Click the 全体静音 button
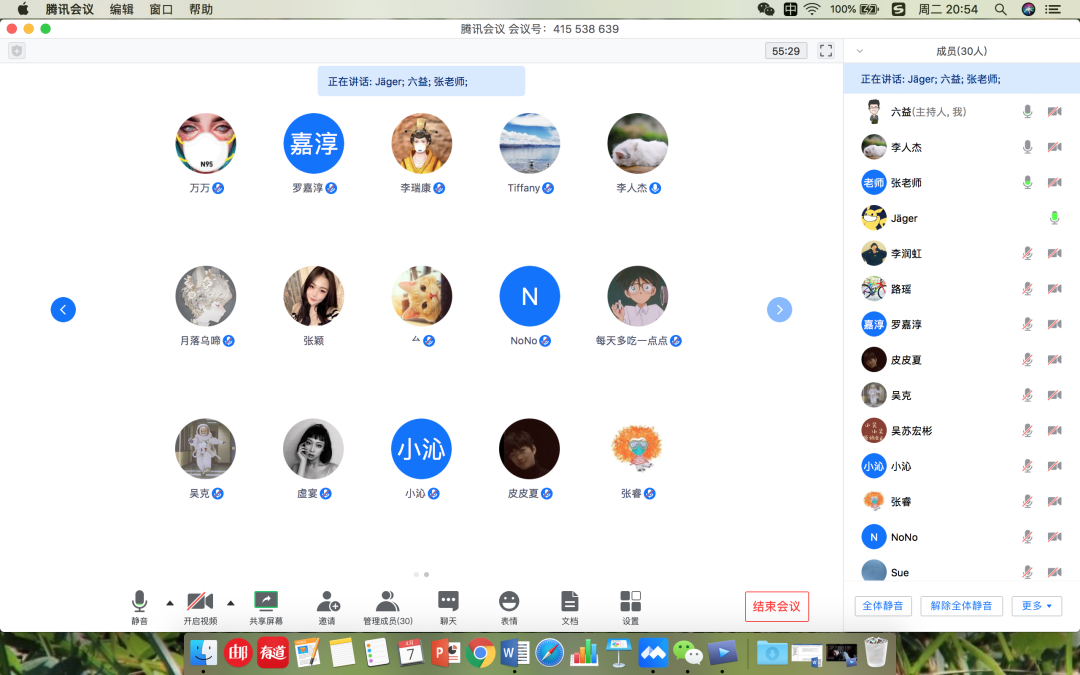The image size is (1080, 675). pyautogui.click(x=883, y=606)
